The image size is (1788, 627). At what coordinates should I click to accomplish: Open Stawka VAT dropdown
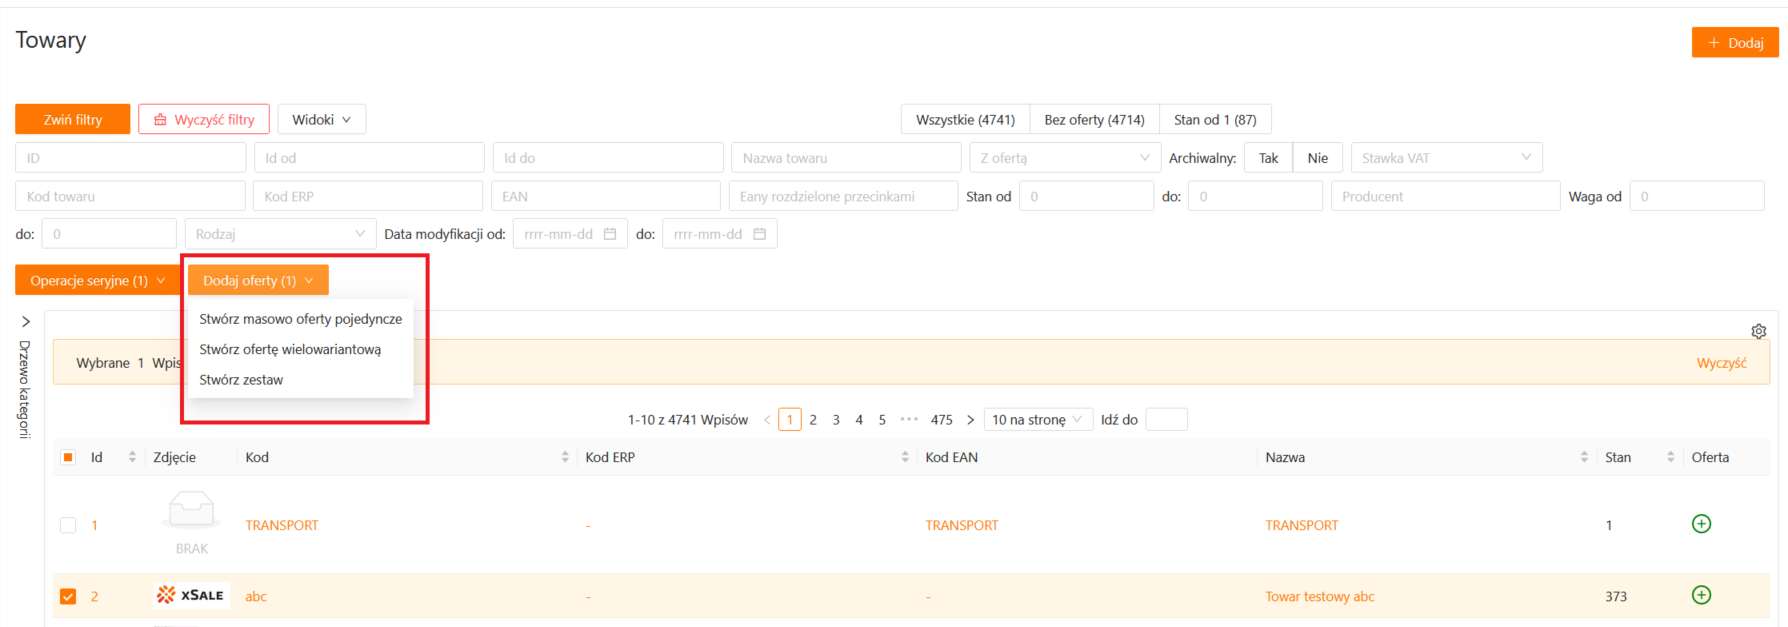click(1445, 158)
